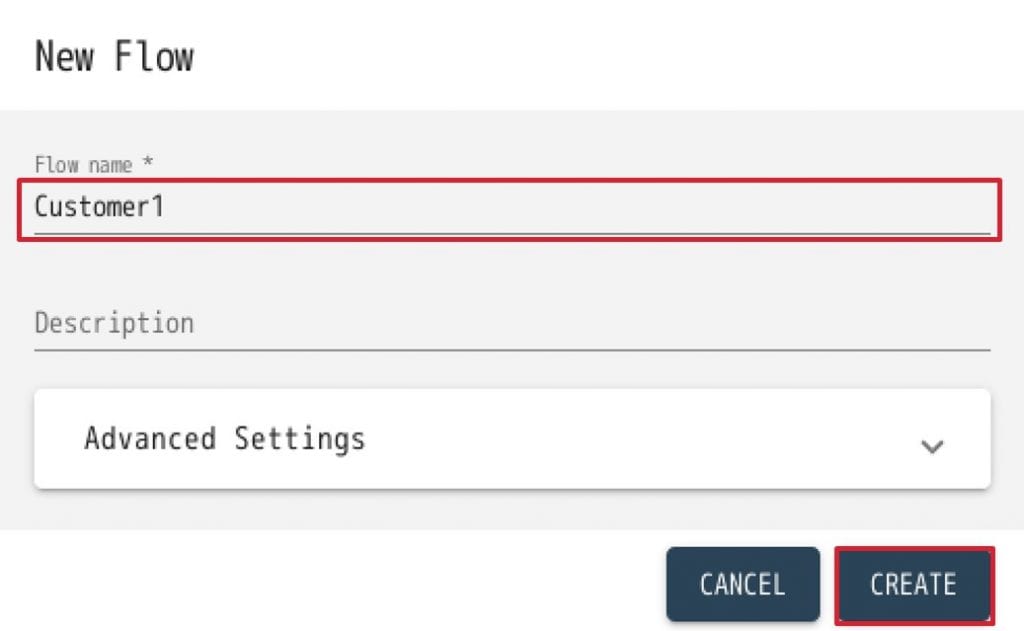Open the Advanced Settings panel

[512, 439]
